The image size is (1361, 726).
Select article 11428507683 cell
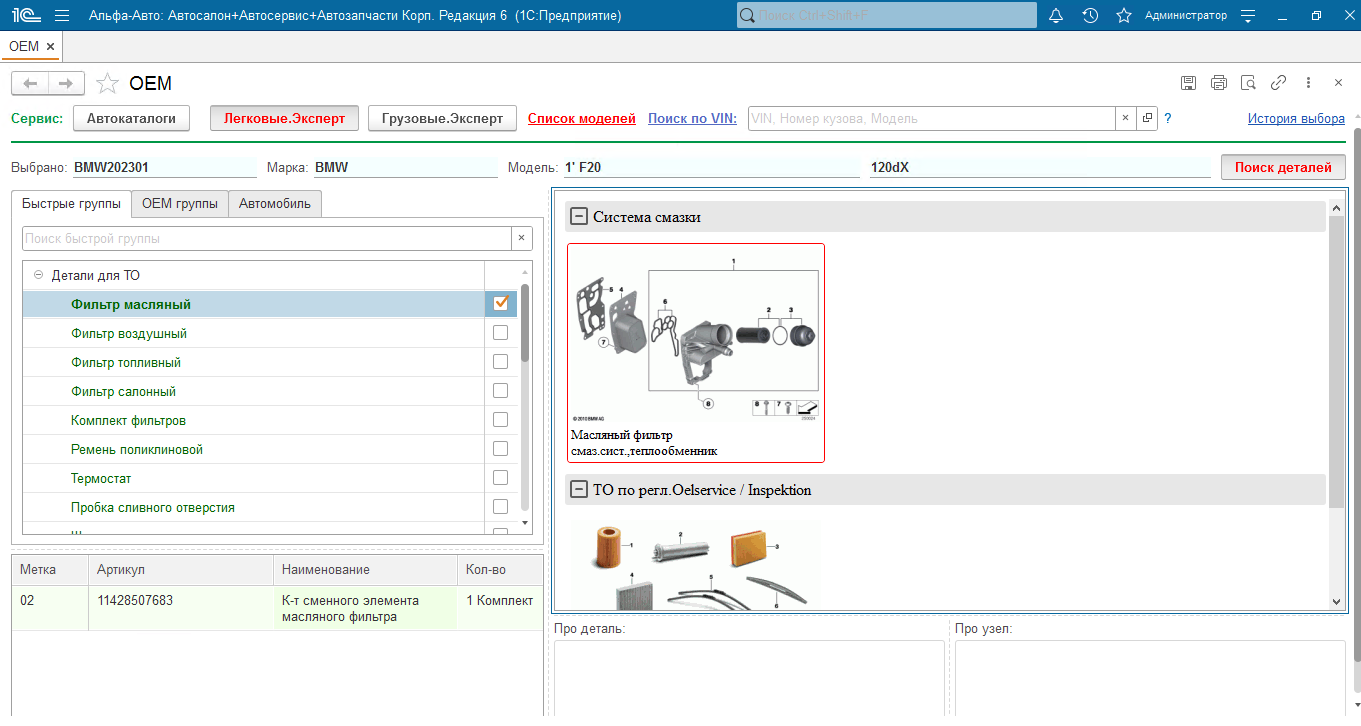coord(180,608)
